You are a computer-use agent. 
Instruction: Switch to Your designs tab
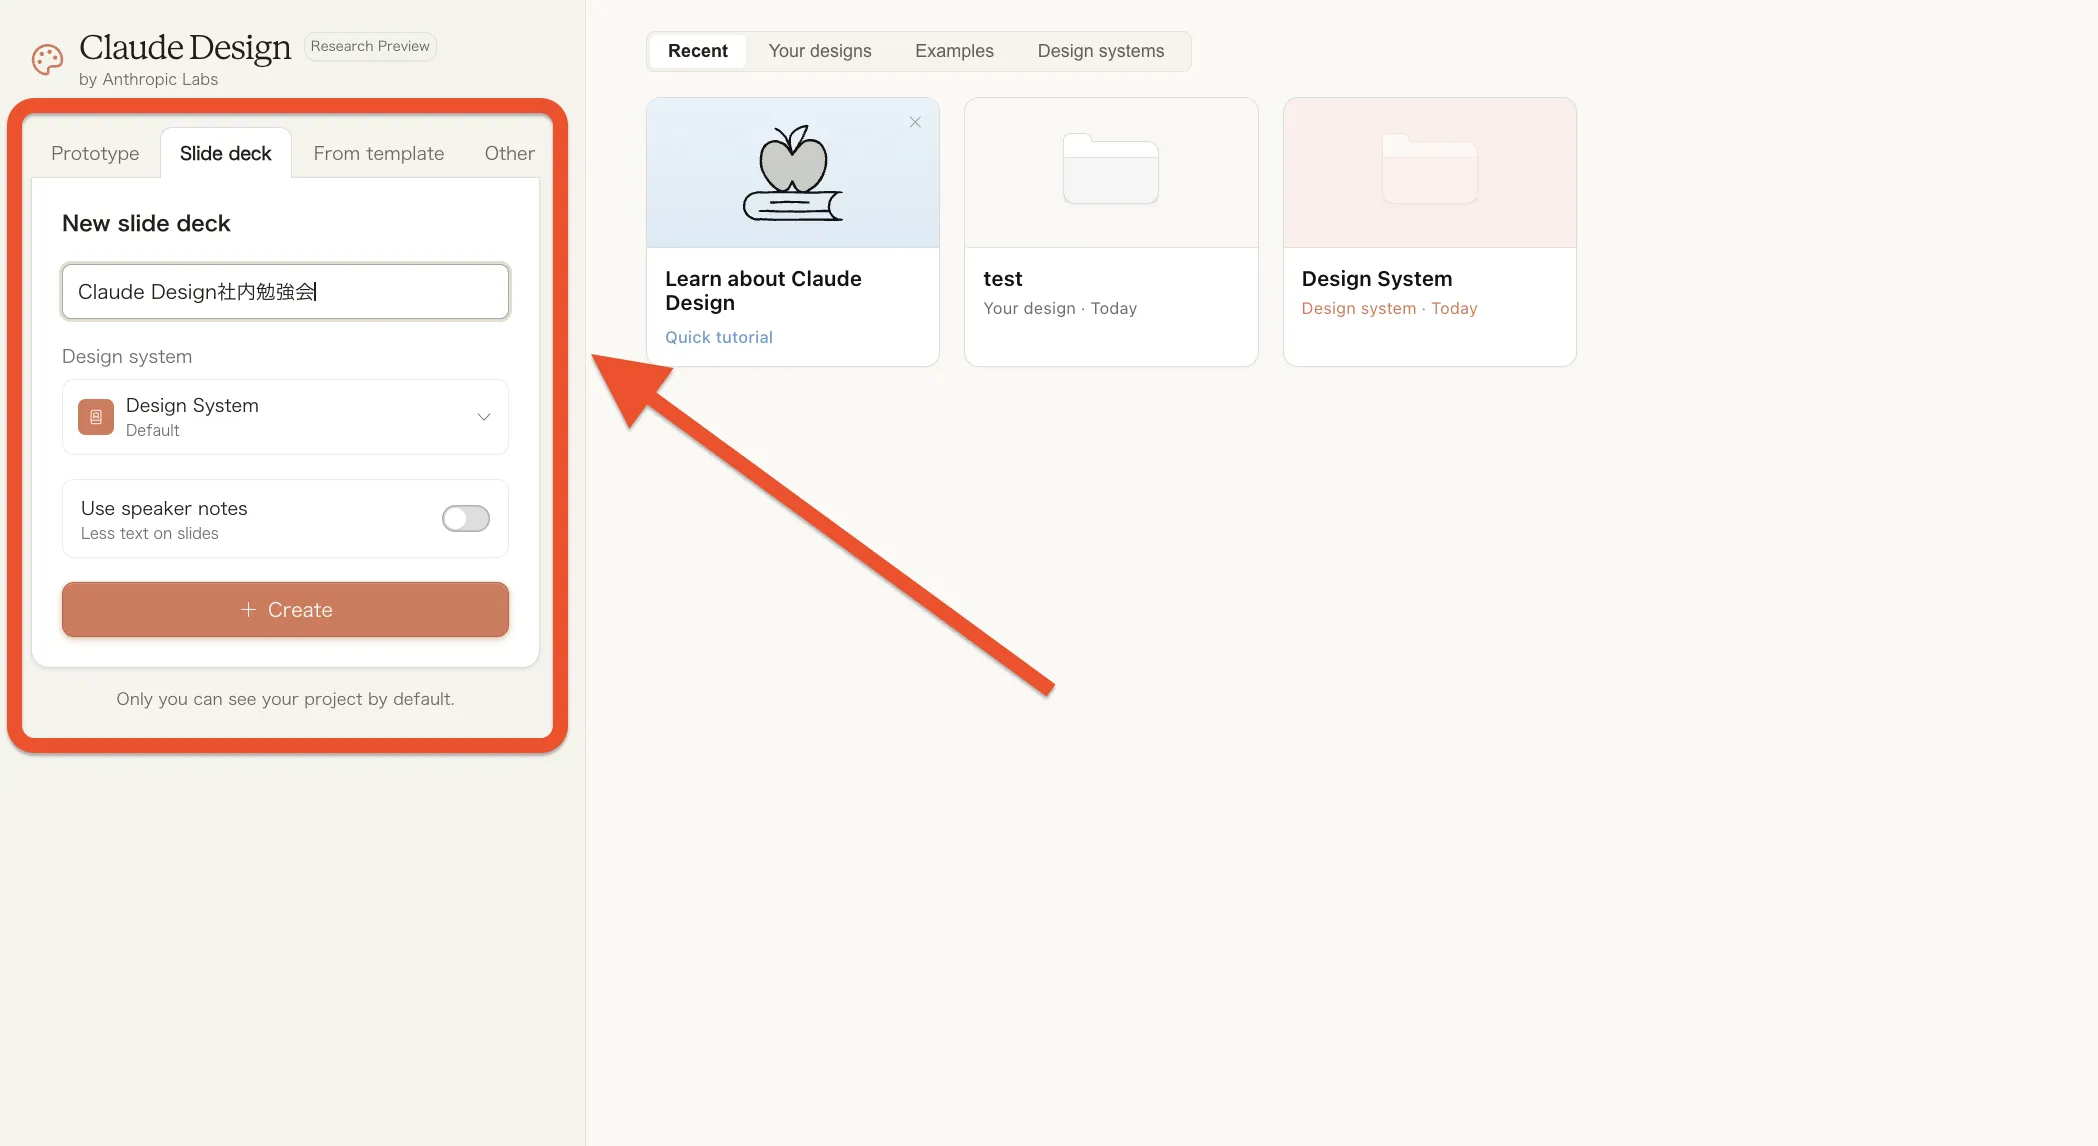tap(819, 51)
